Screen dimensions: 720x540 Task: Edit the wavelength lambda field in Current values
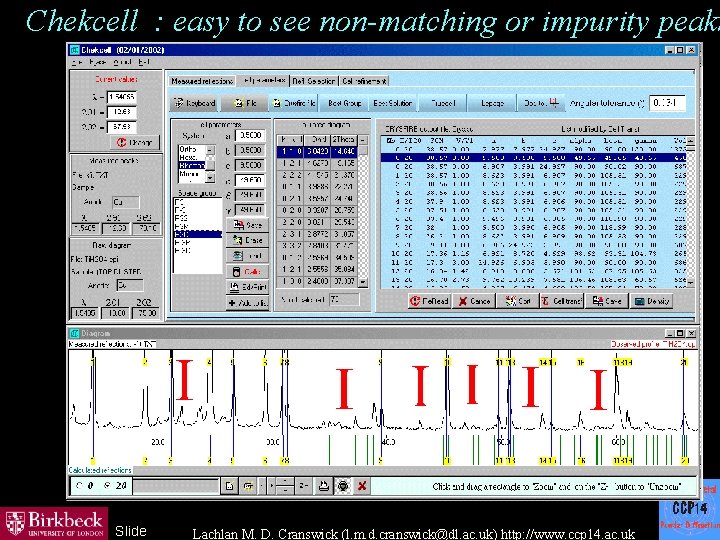(x=122, y=97)
